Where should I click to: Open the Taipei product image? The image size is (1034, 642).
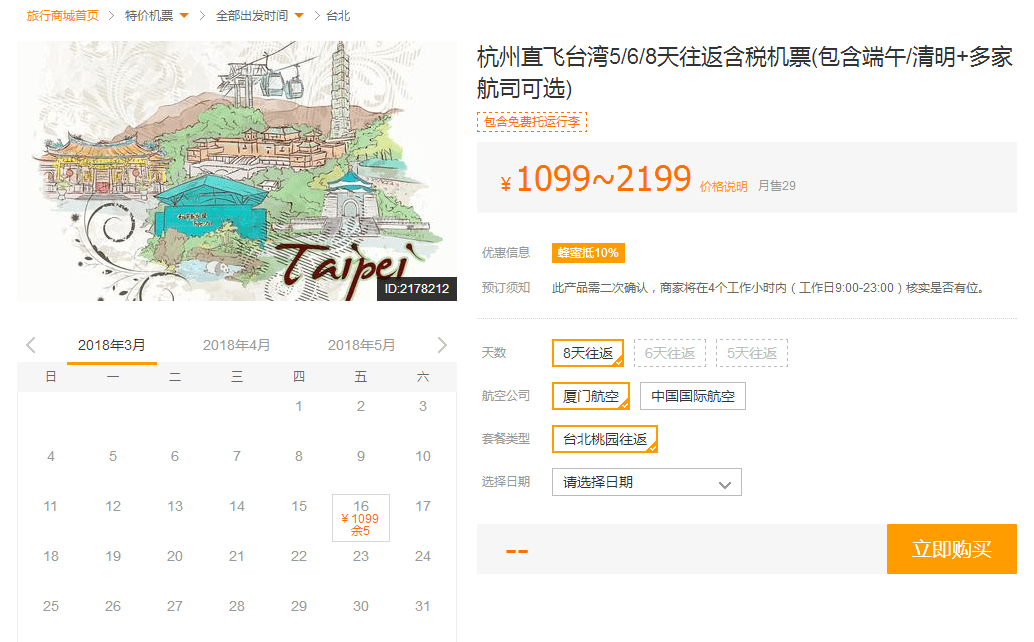tap(237, 171)
